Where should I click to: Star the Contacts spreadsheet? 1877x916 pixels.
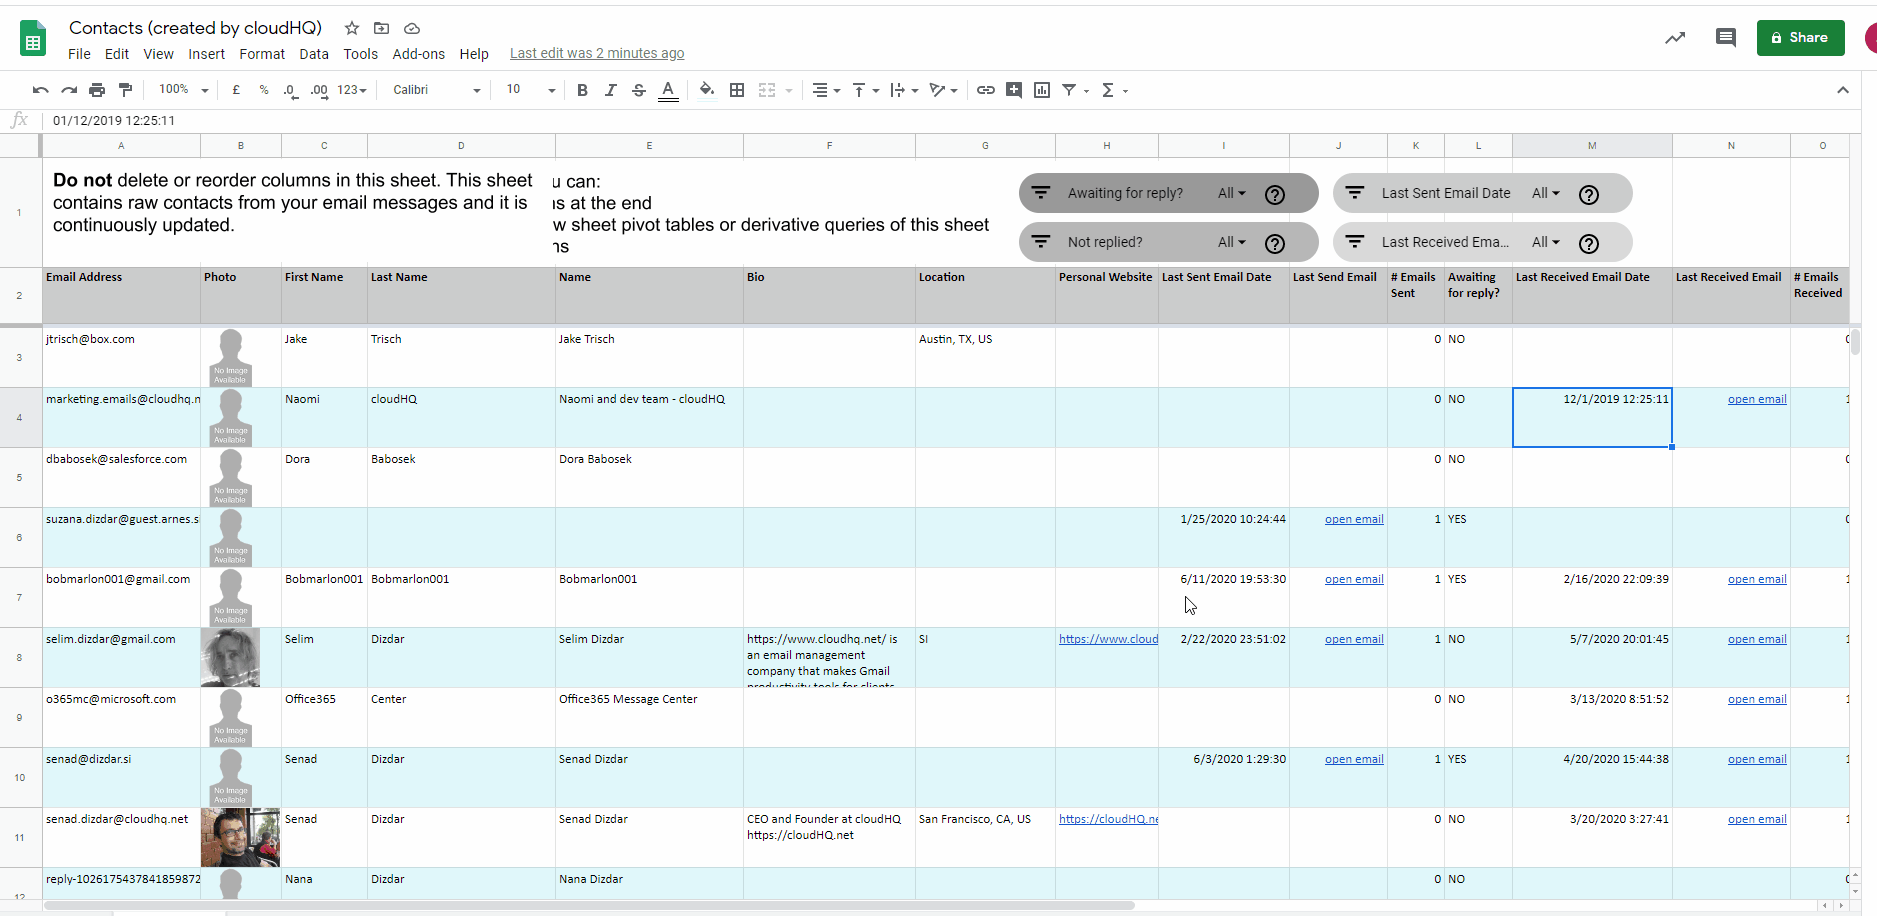351,28
